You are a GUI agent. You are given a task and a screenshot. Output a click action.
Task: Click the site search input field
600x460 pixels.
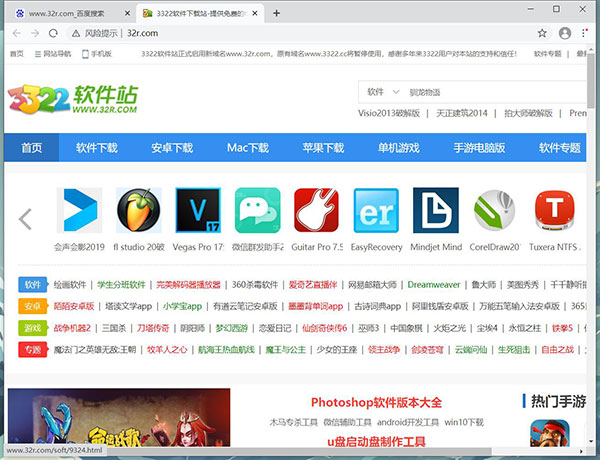496,92
